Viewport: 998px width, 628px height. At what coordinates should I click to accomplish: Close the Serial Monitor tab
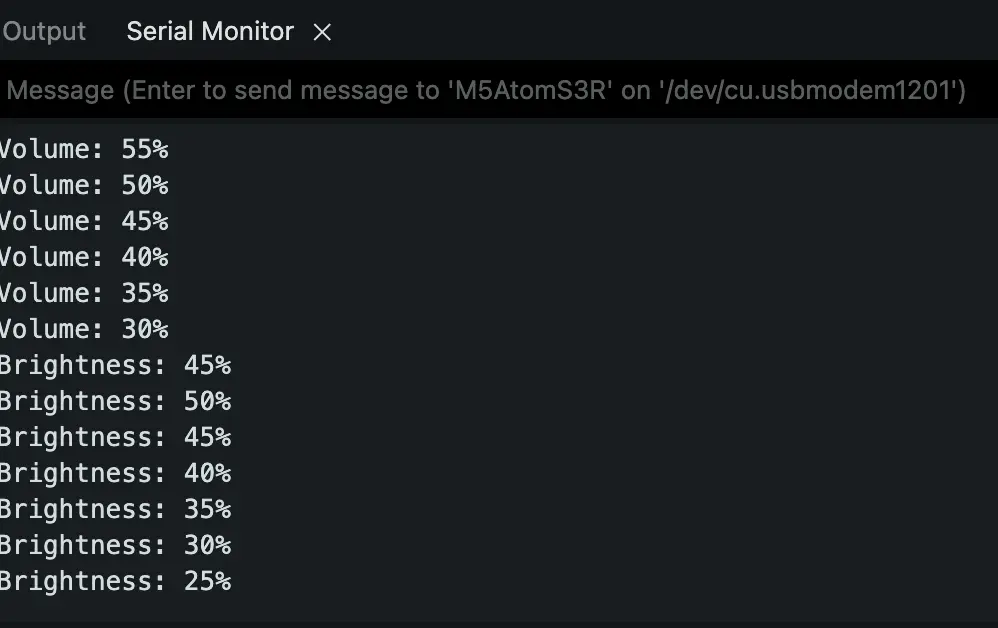tap(322, 32)
